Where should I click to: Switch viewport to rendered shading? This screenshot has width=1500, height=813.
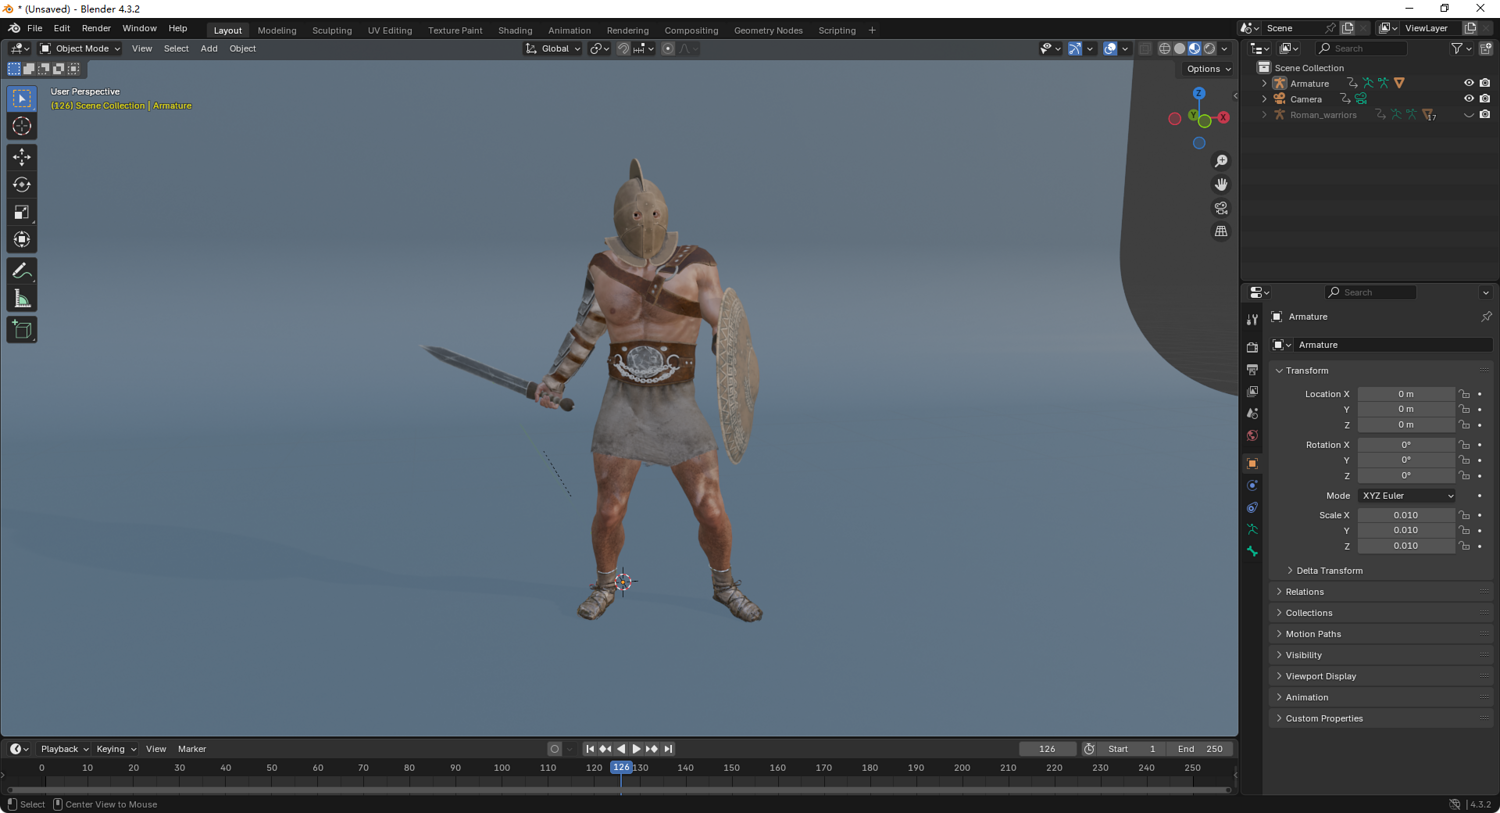tap(1209, 48)
